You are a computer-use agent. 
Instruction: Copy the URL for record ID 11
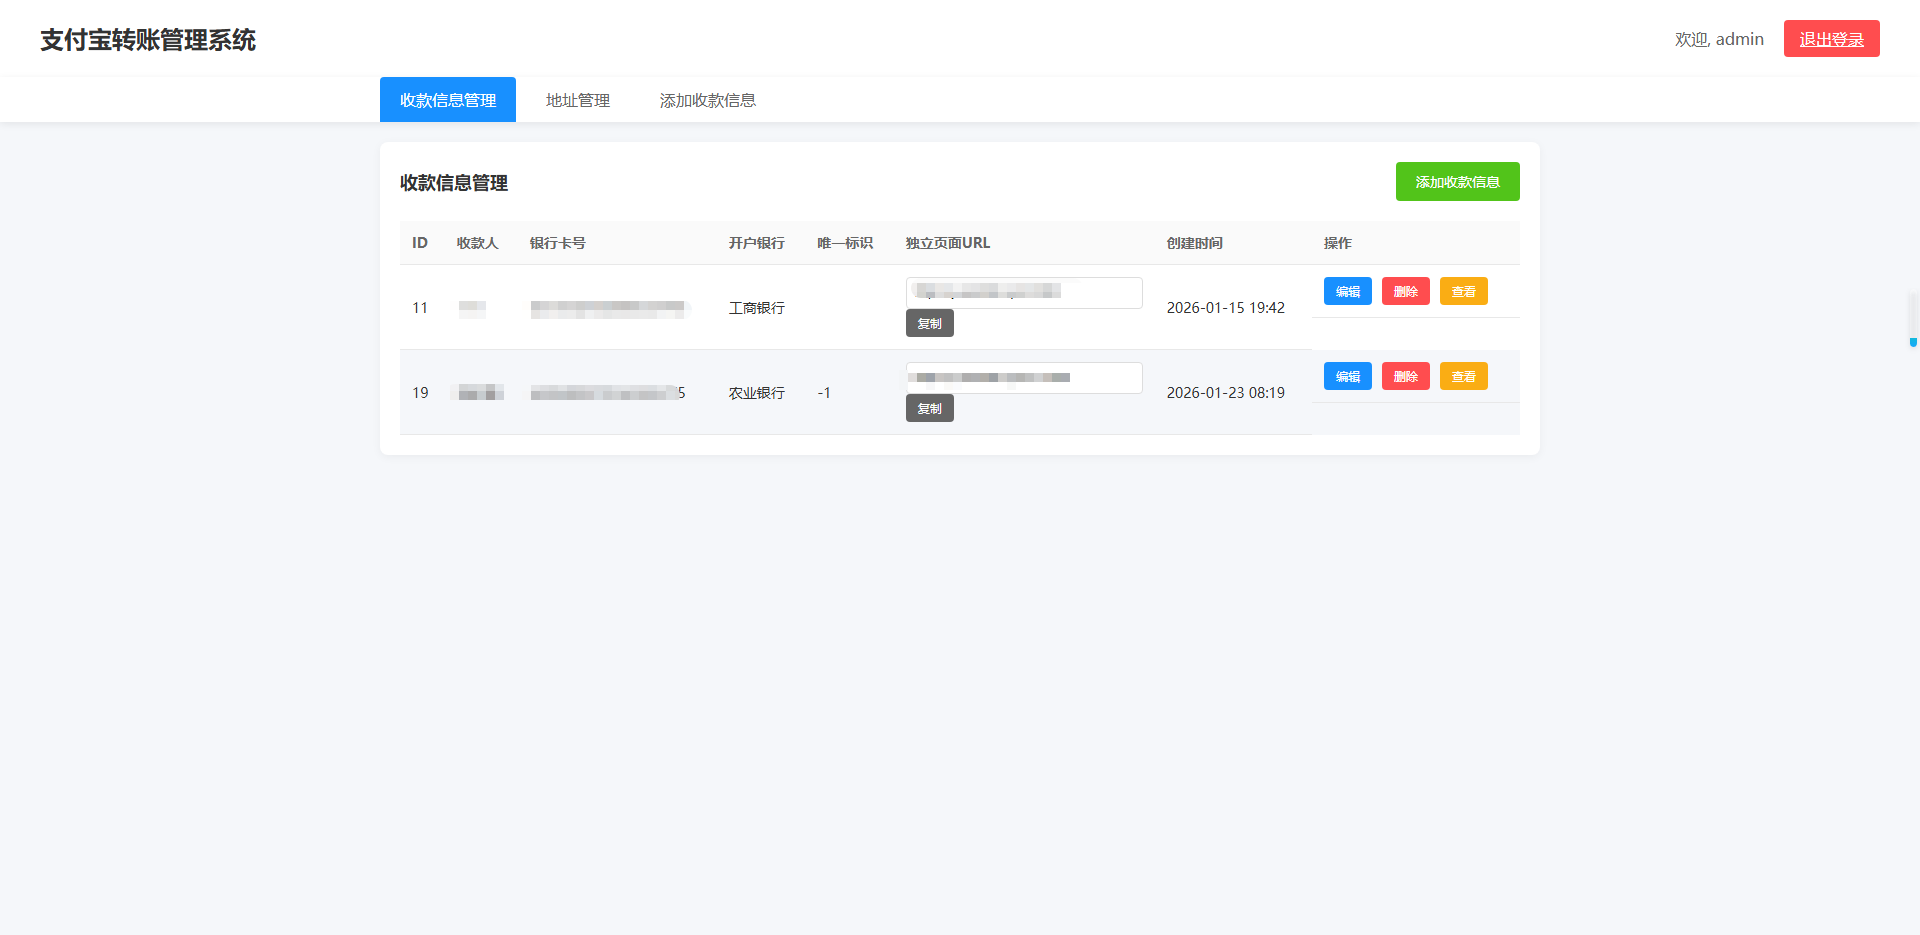click(929, 323)
